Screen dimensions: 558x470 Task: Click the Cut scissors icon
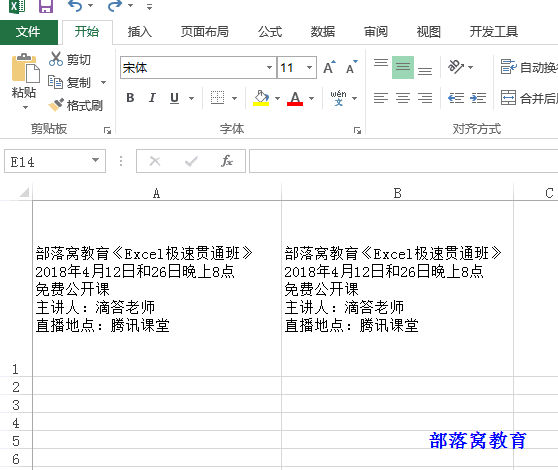(x=56, y=59)
